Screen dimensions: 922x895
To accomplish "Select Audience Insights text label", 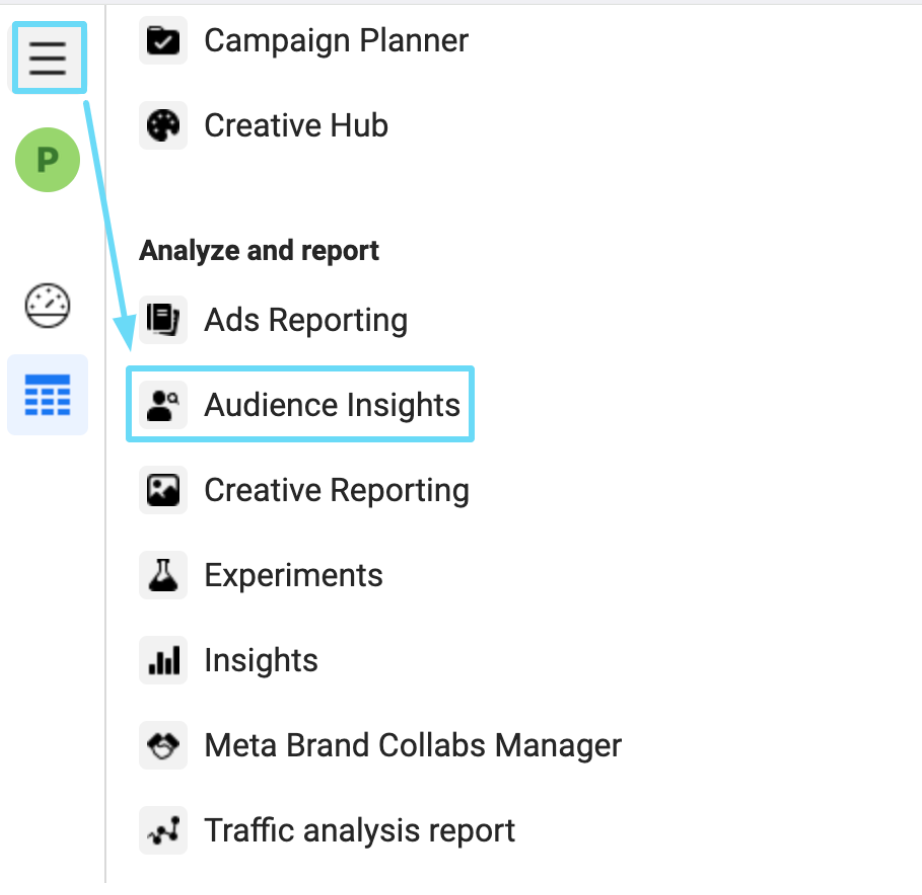I will (332, 405).
